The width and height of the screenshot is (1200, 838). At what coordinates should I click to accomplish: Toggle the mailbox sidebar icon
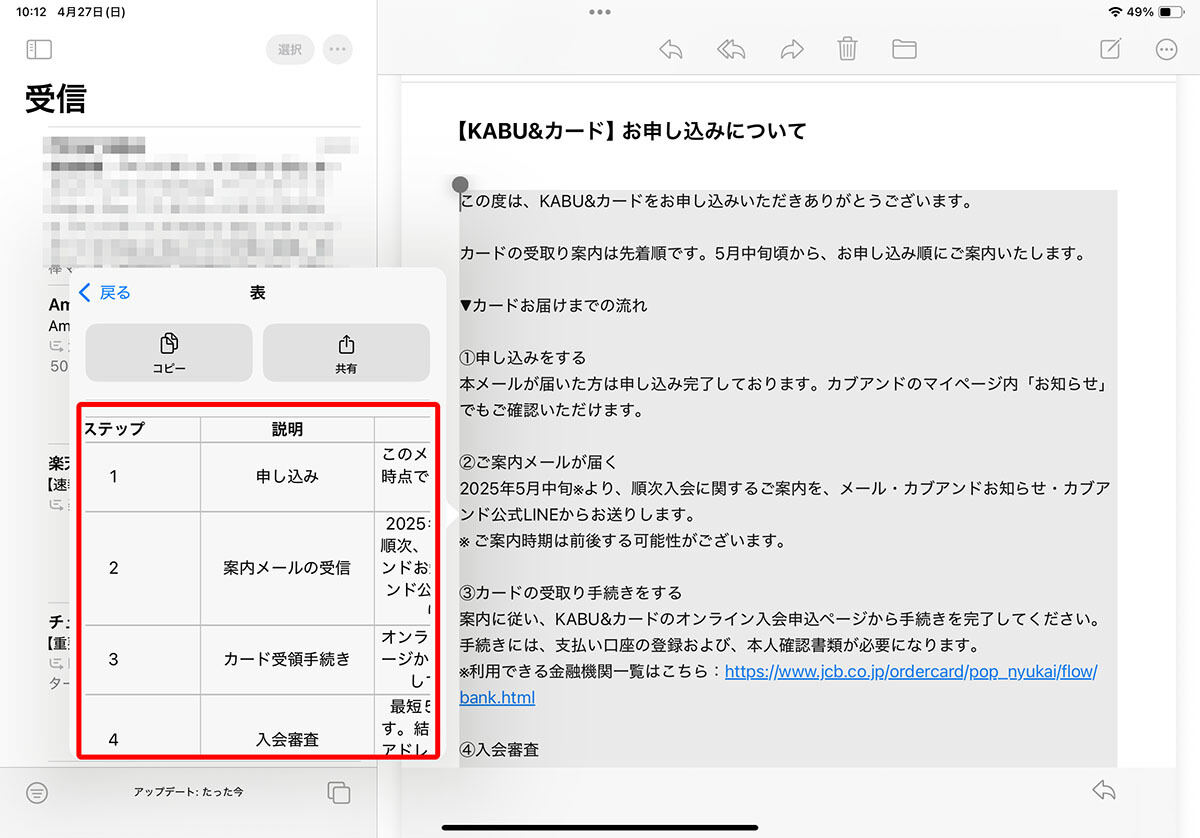point(39,49)
